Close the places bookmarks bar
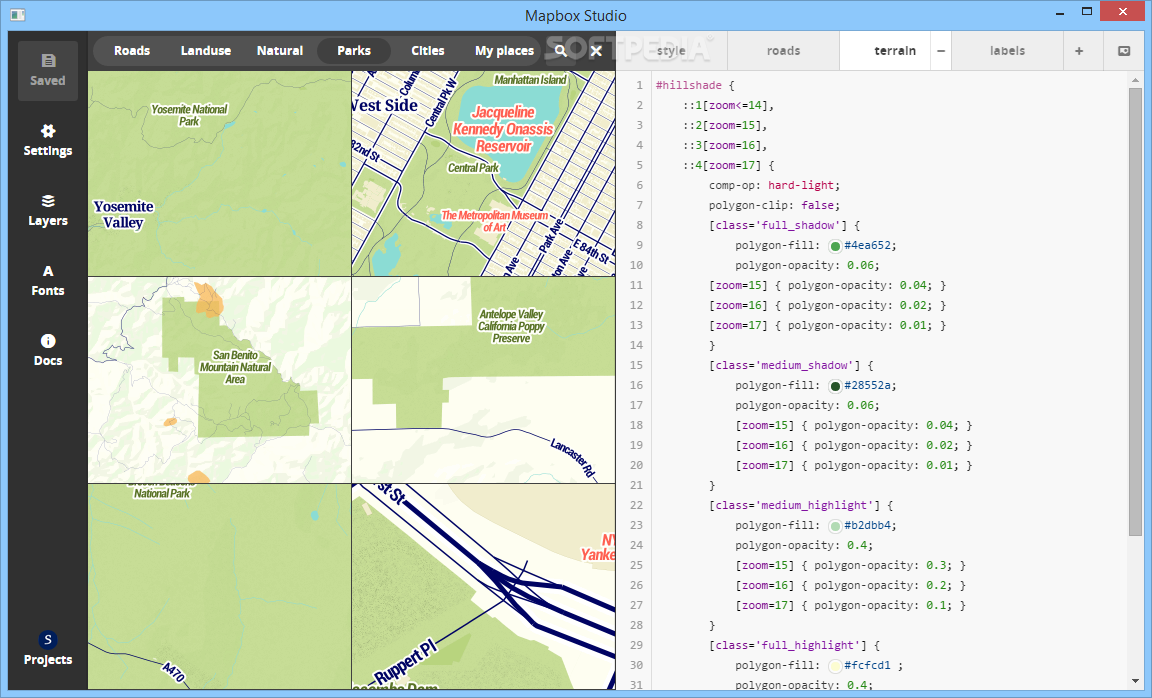Image resolution: width=1152 pixels, height=698 pixels. click(x=596, y=51)
